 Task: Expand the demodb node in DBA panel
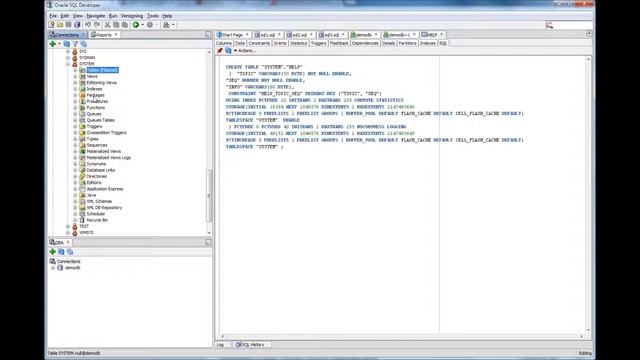(x=53, y=268)
